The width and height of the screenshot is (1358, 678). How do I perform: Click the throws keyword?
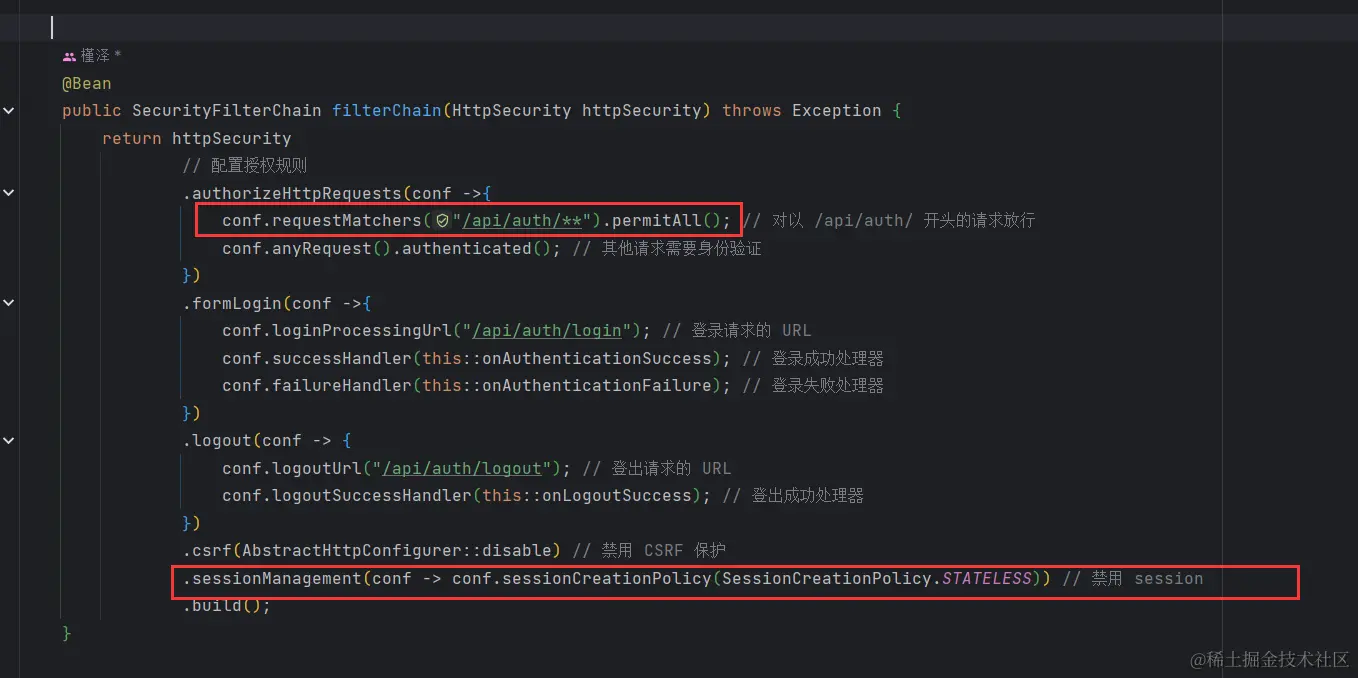click(752, 111)
